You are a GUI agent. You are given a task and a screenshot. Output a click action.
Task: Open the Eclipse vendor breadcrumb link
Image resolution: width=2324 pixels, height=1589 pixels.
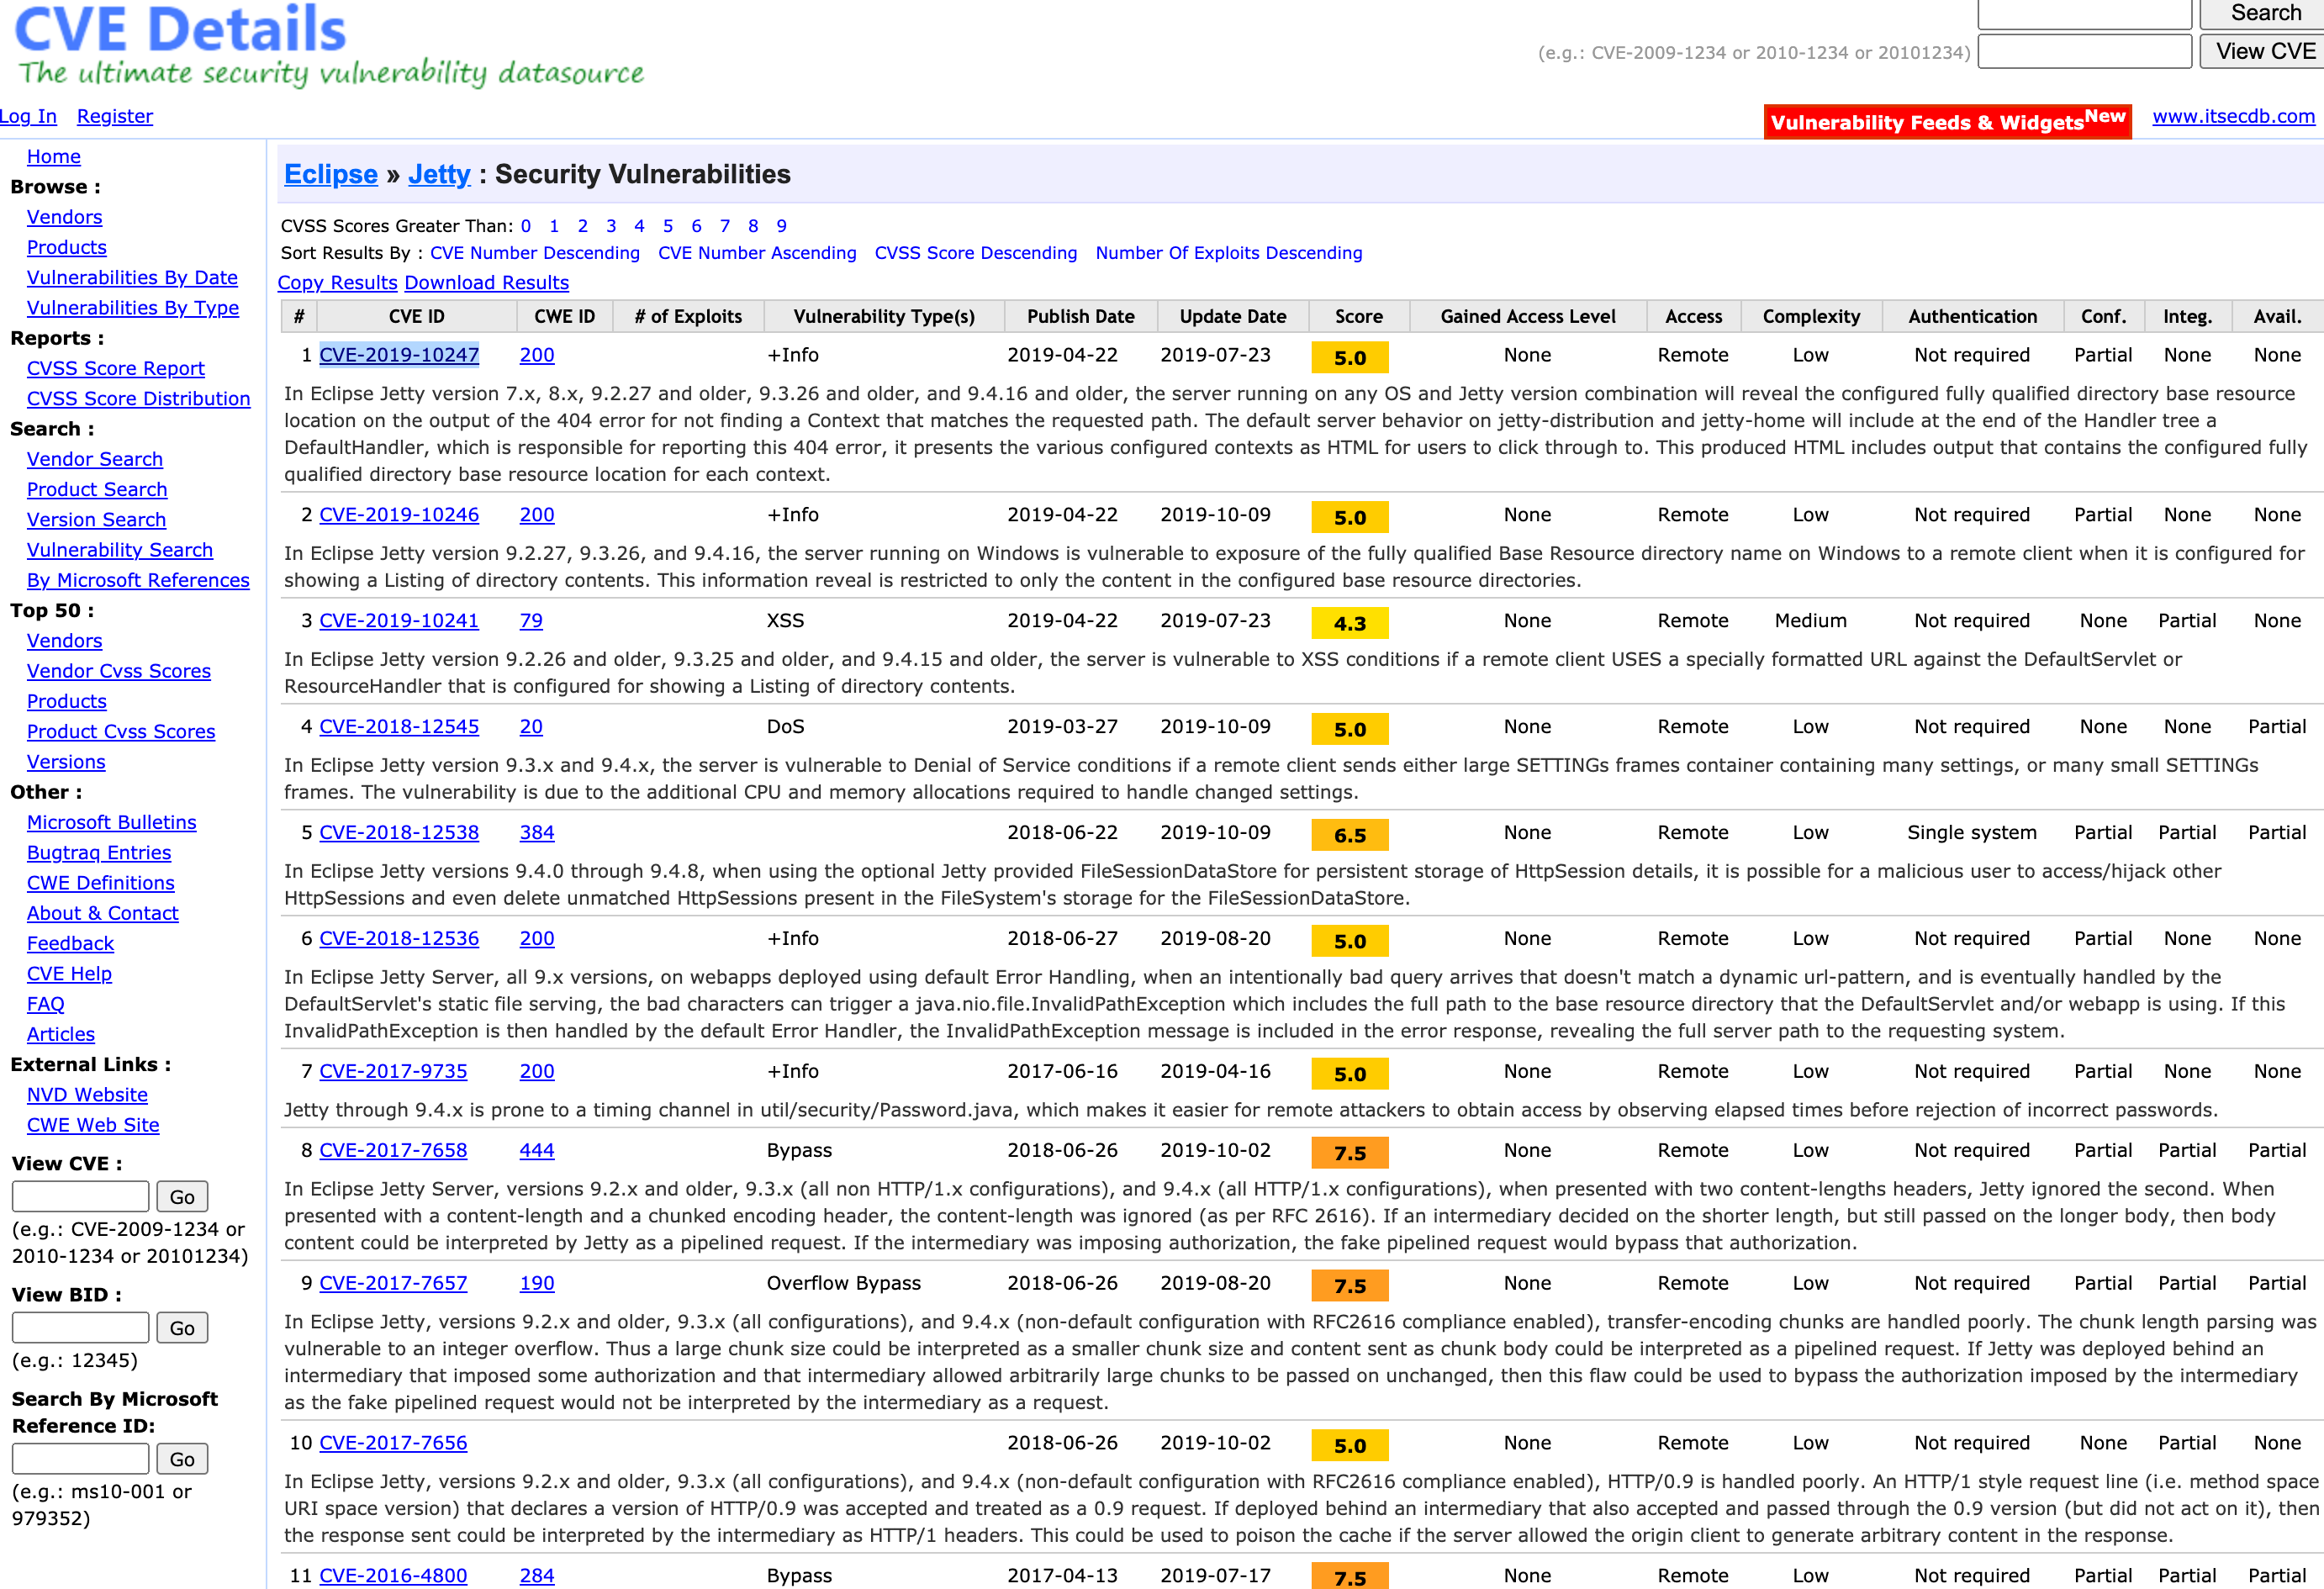pyautogui.click(x=331, y=174)
